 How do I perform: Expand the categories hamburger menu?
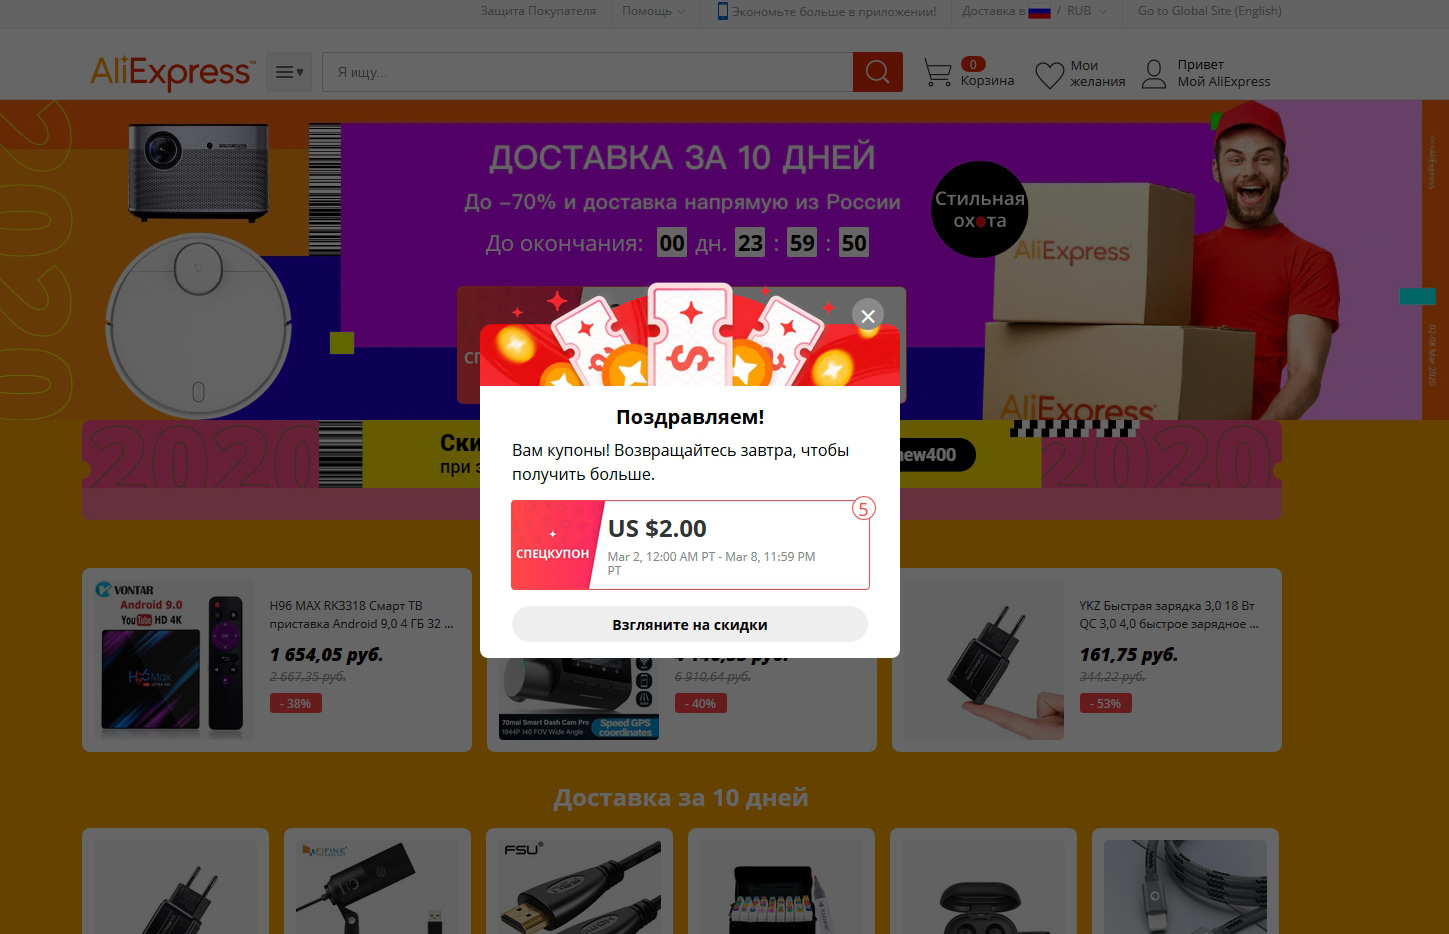[x=288, y=72]
